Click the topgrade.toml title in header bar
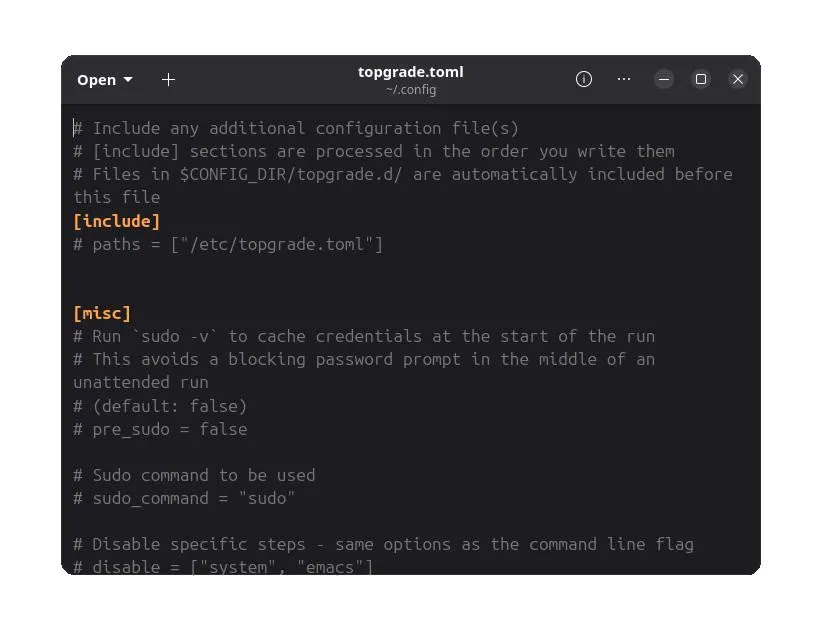Screen dimensions: 822x642 410,72
